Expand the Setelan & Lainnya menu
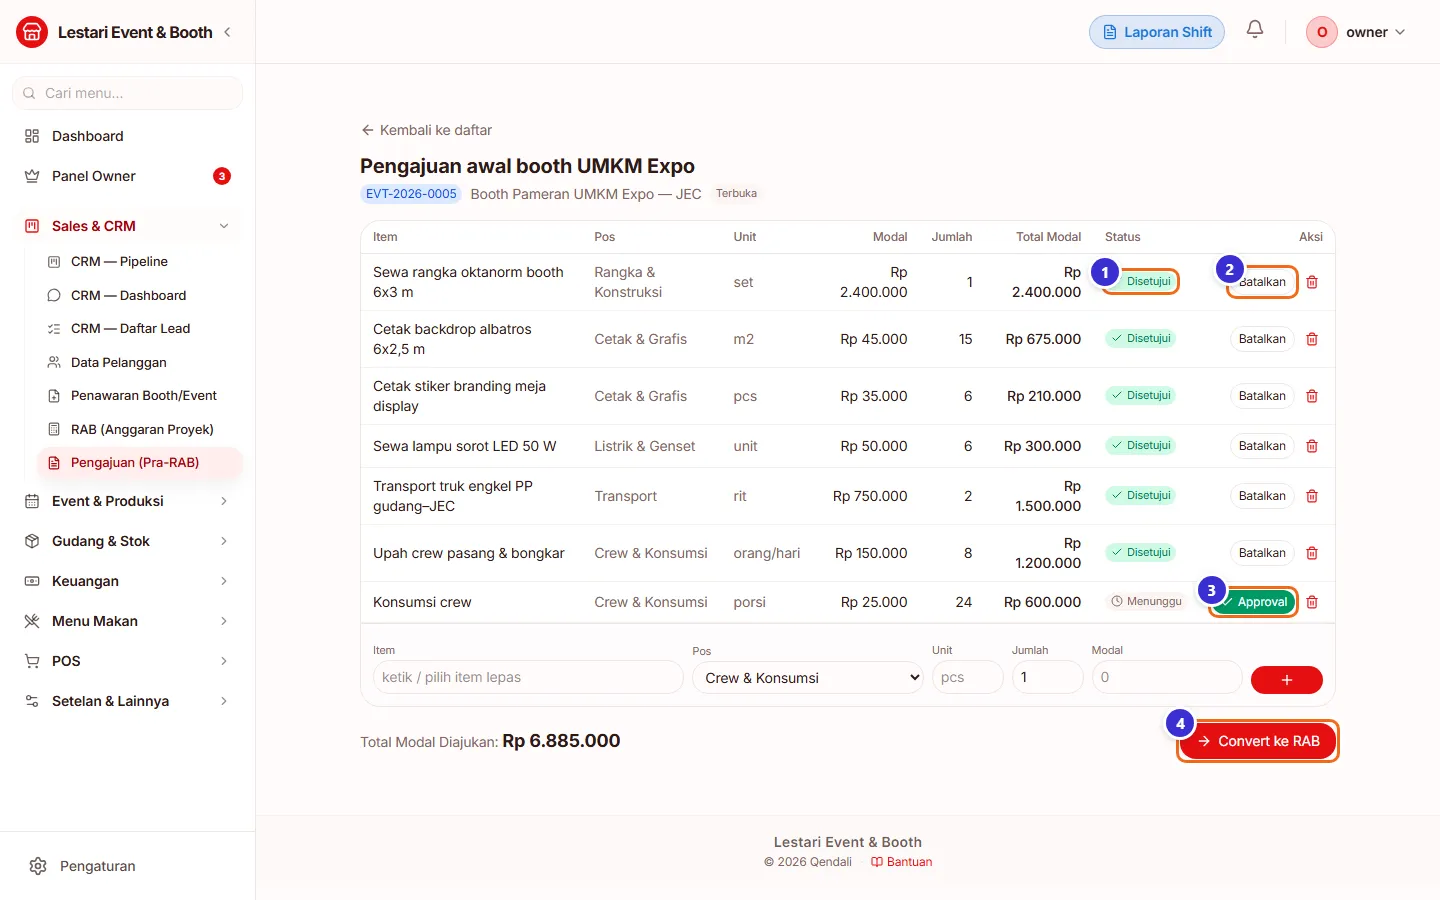 (128, 701)
